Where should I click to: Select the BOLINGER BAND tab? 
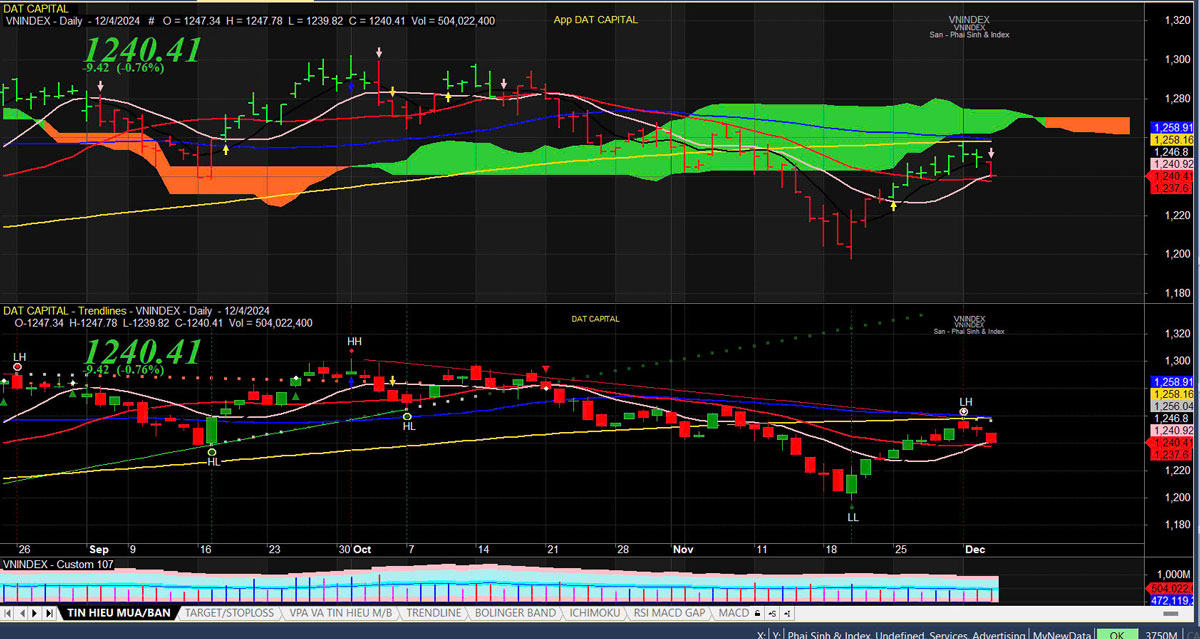pos(515,612)
